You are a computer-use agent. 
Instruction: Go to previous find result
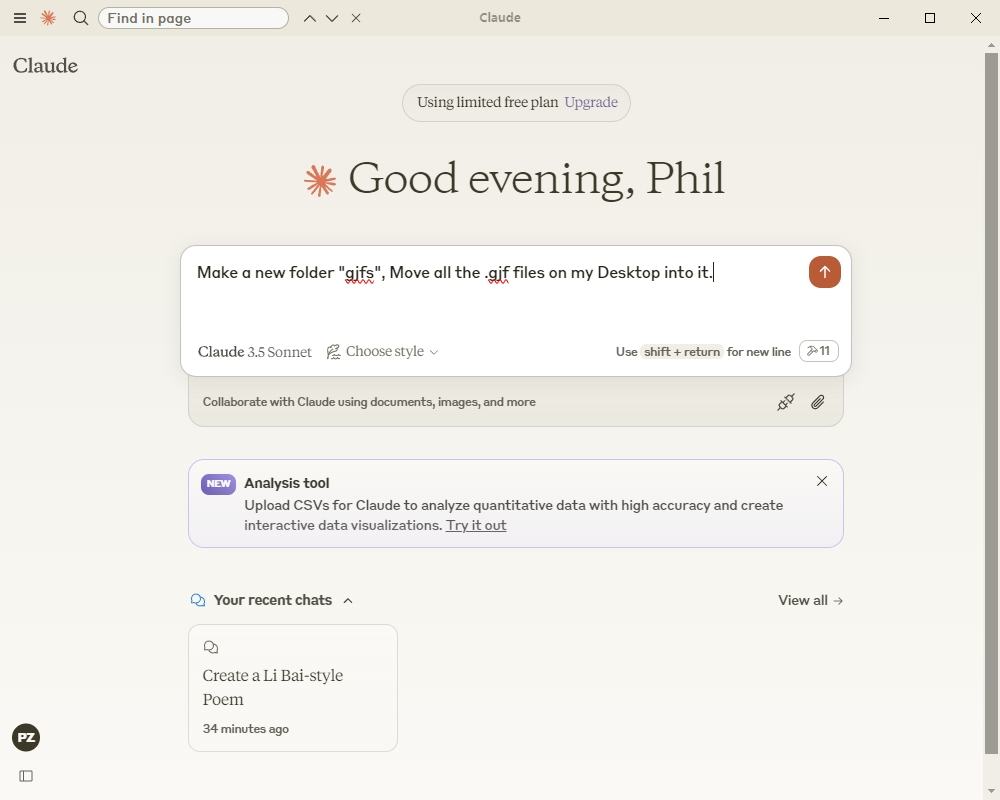(310, 18)
